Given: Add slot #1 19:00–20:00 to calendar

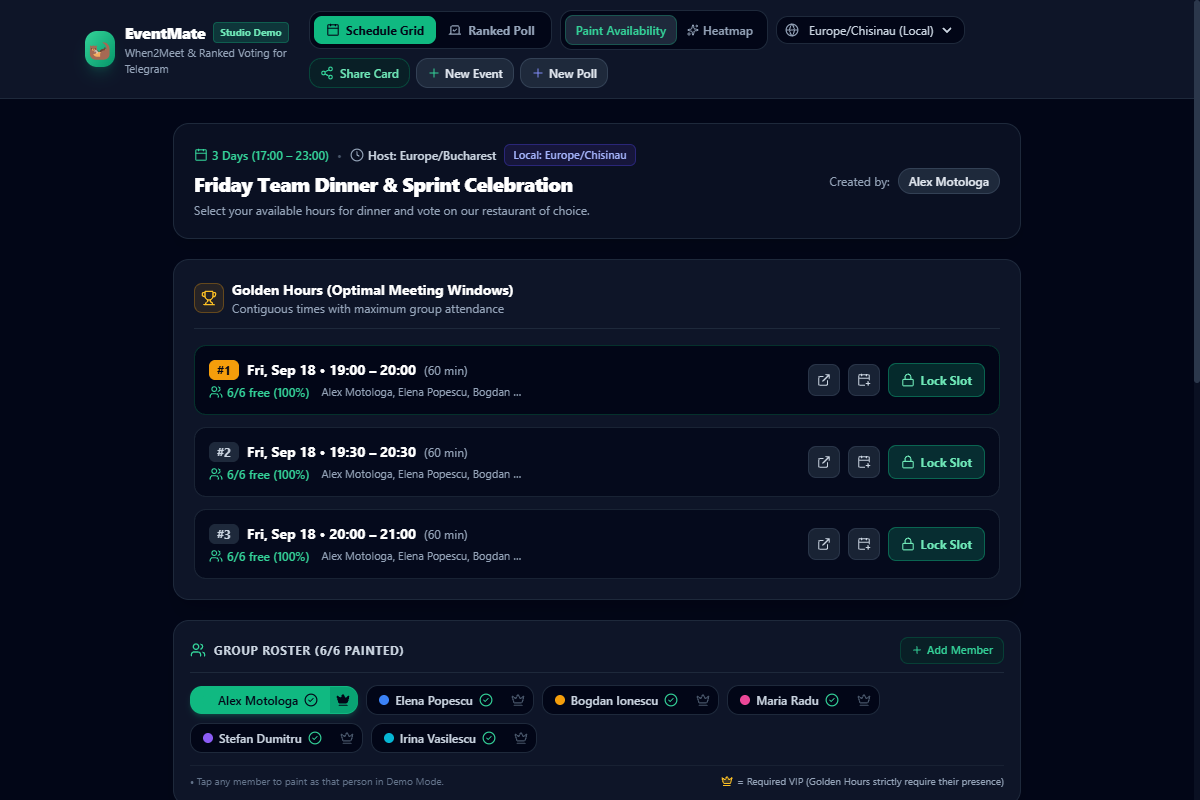Looking at the screenshot, I should (864, 380).
